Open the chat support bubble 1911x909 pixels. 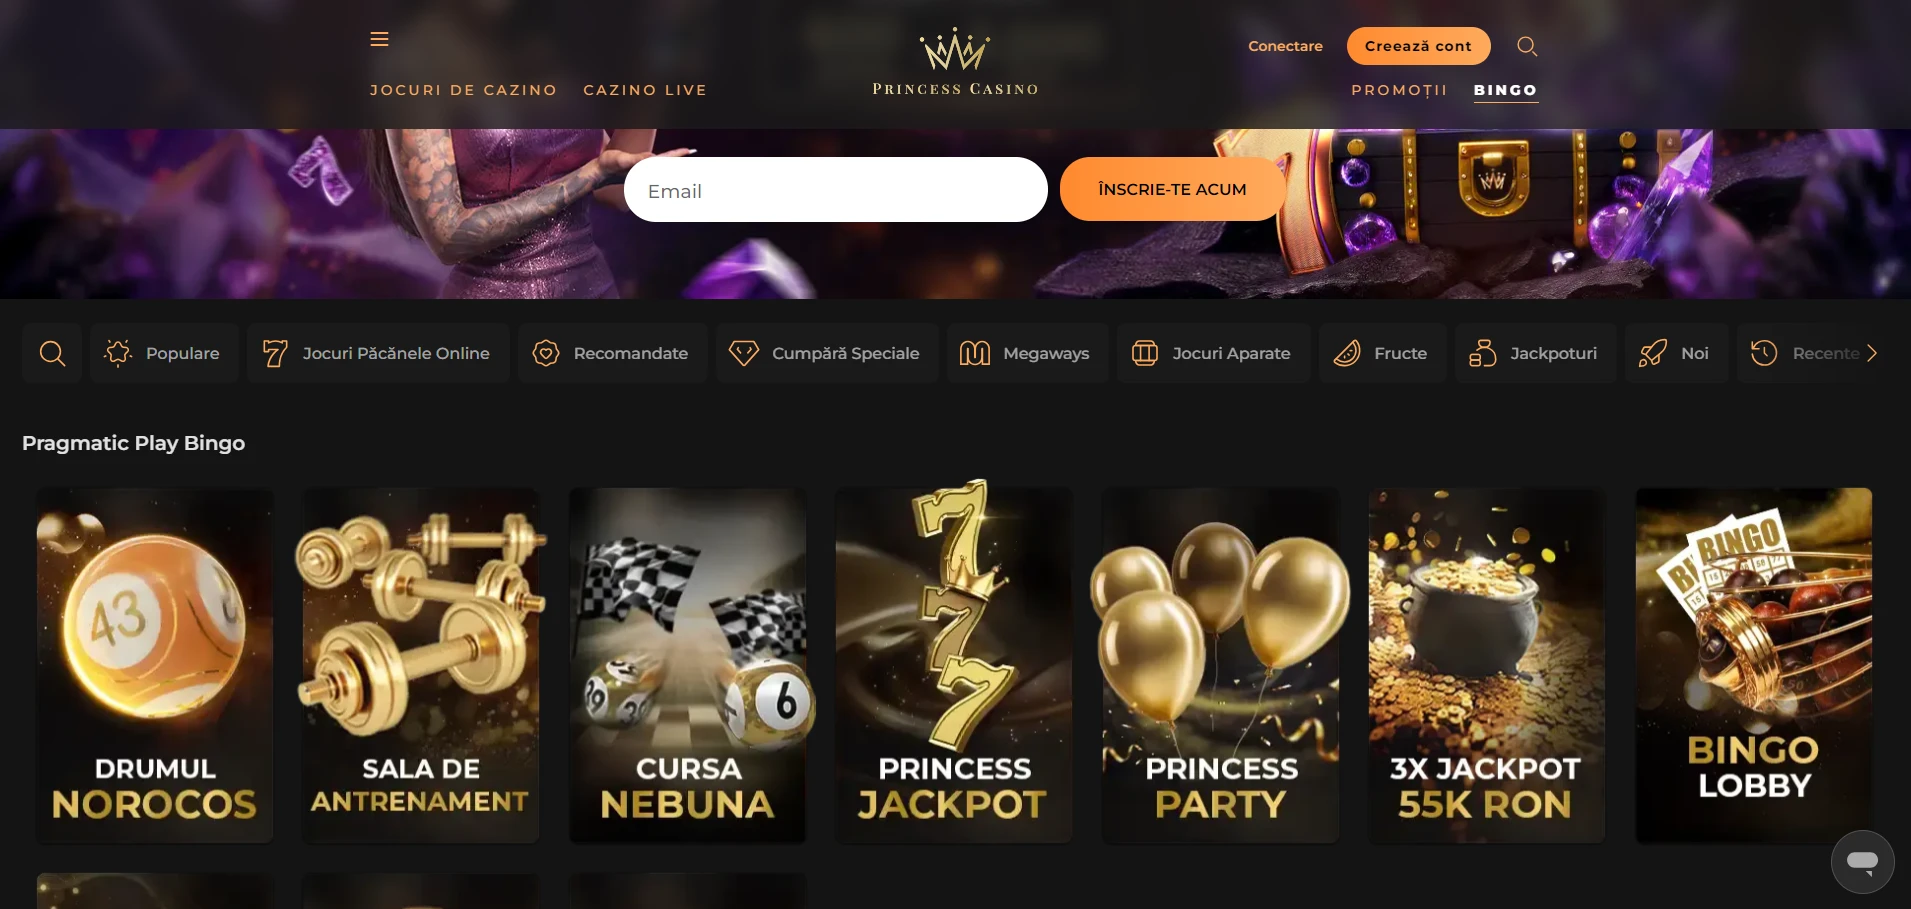point(1862,861)
